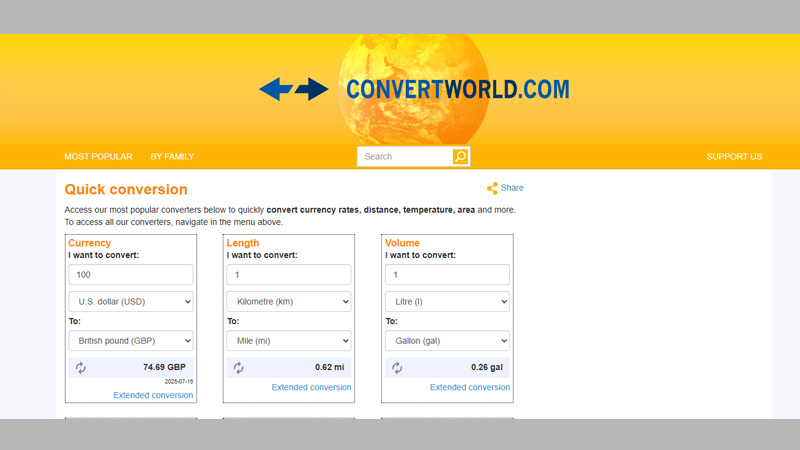
Task: Click the Share icon
Action: tap(492, 188)
